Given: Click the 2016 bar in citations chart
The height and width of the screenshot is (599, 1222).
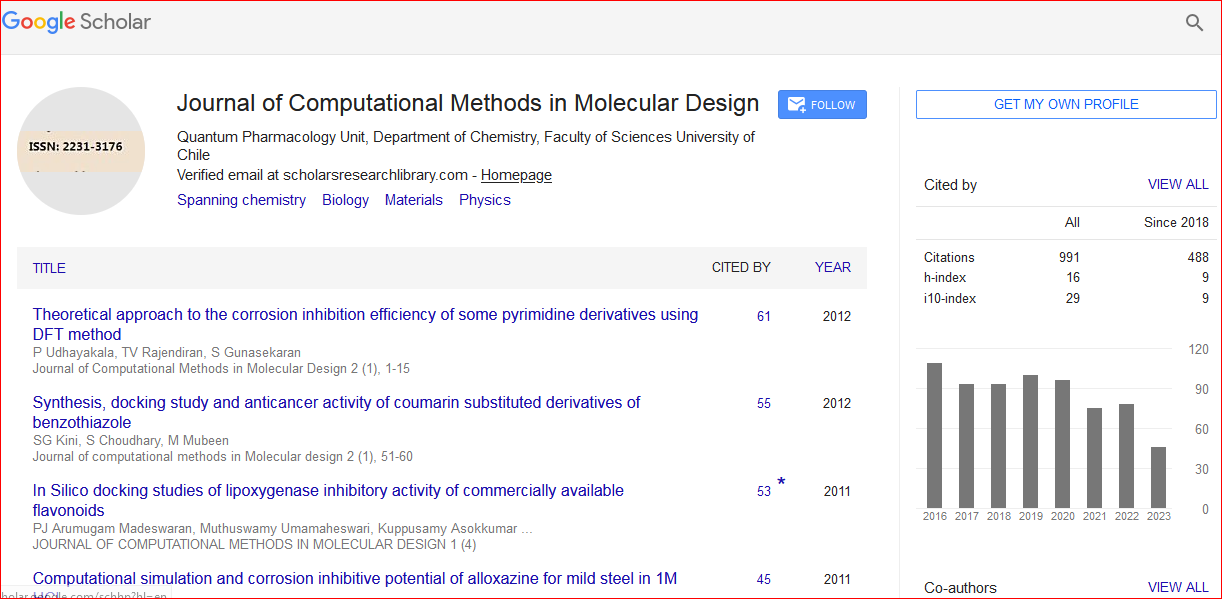Looking at the screenshot, I should [x=934, y=435].
